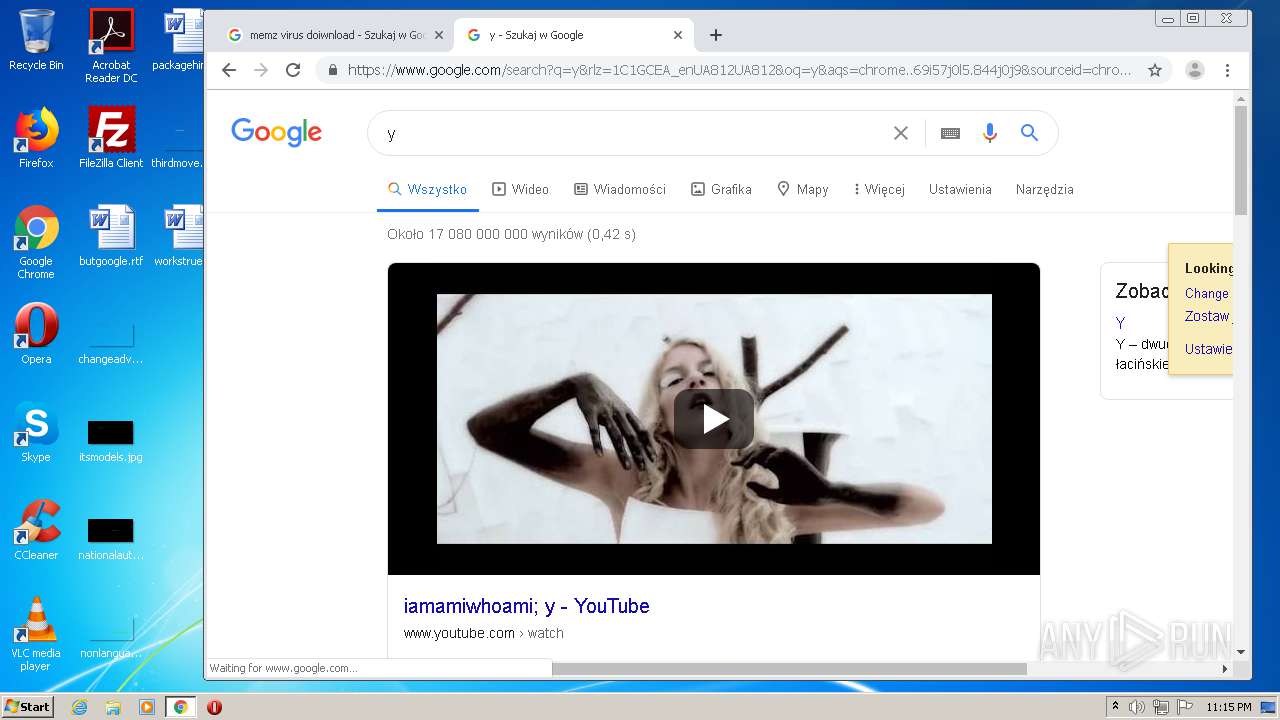Click the forward navigation arrow
Image resolution: width=1280 pixels, height=720 pixels.
[261, 70]
